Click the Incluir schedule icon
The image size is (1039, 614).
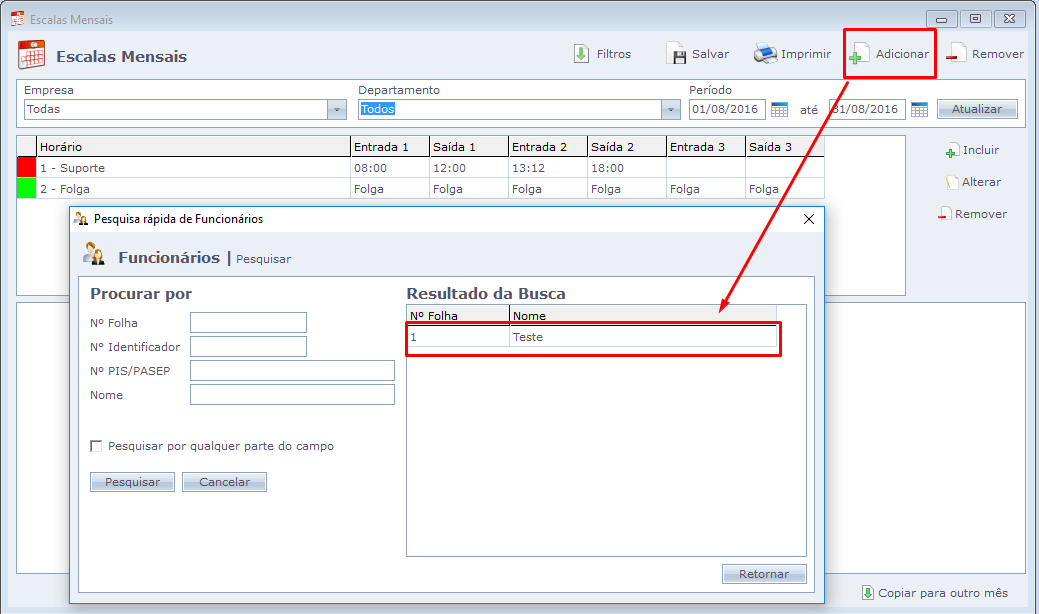(952, 151)
